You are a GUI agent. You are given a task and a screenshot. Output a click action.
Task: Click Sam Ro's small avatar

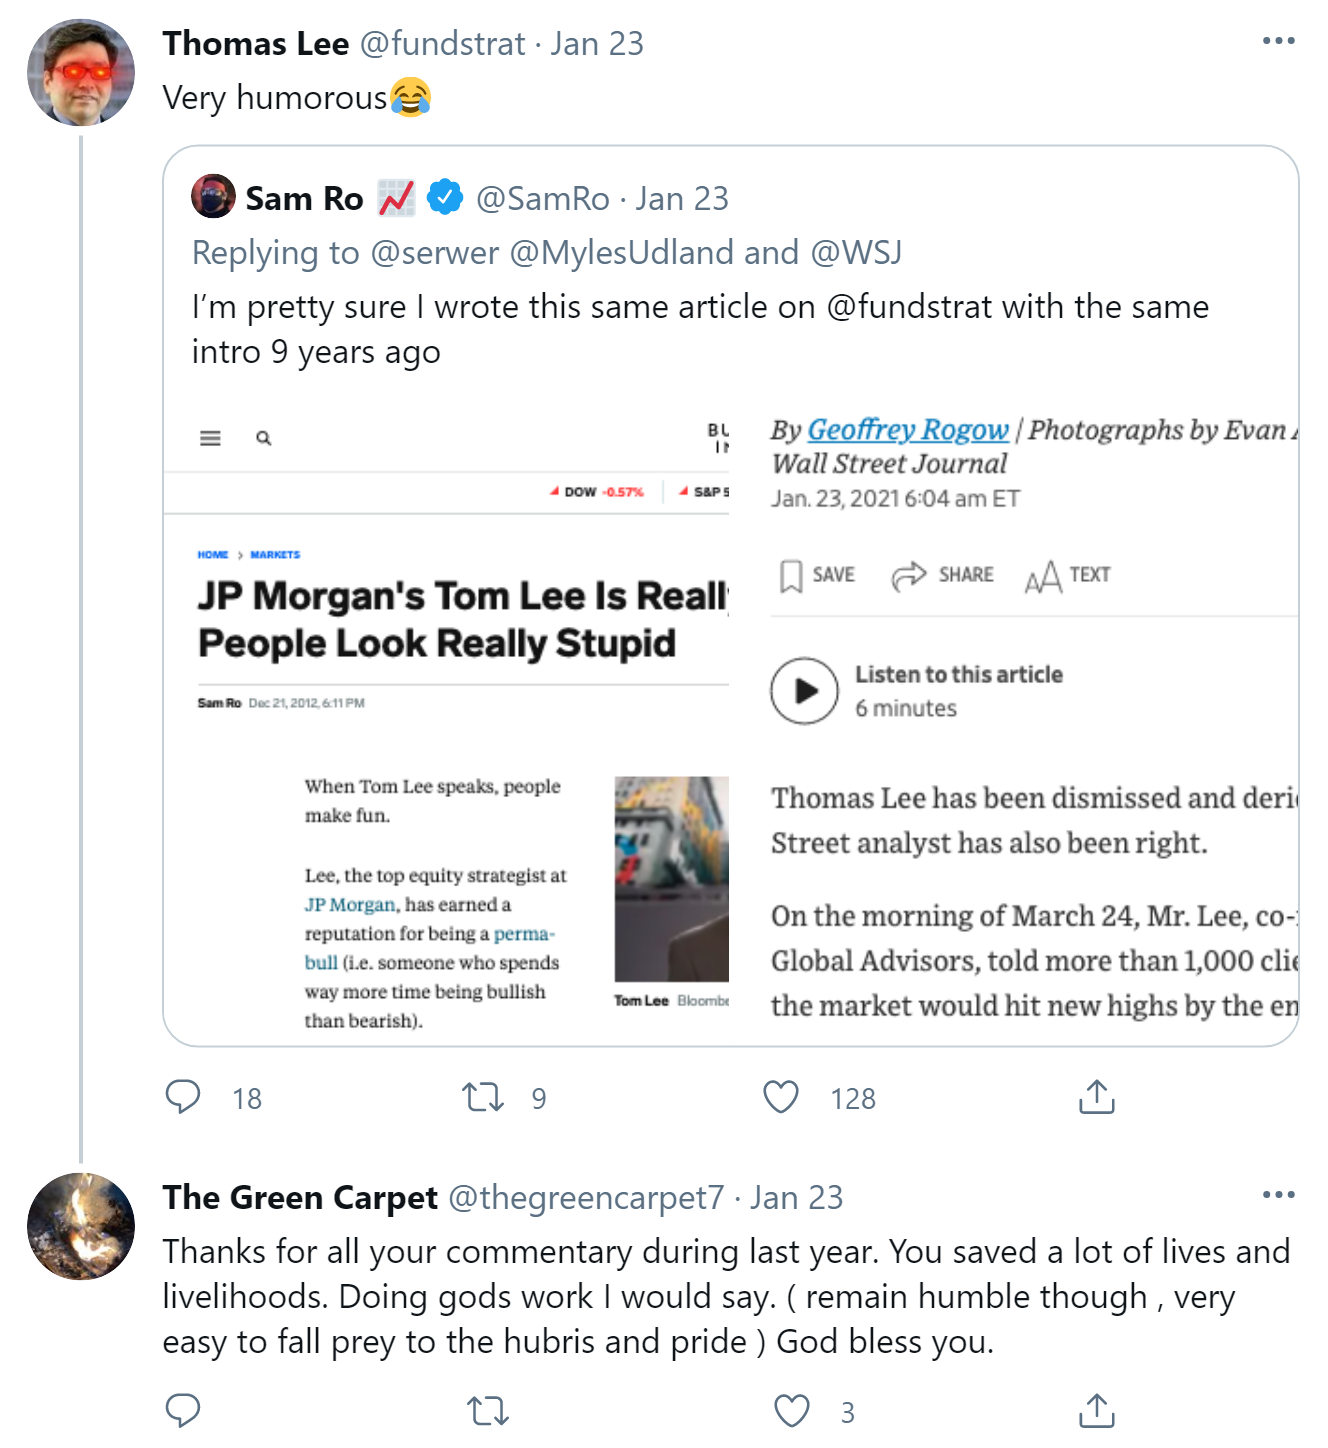pos(213,196)
